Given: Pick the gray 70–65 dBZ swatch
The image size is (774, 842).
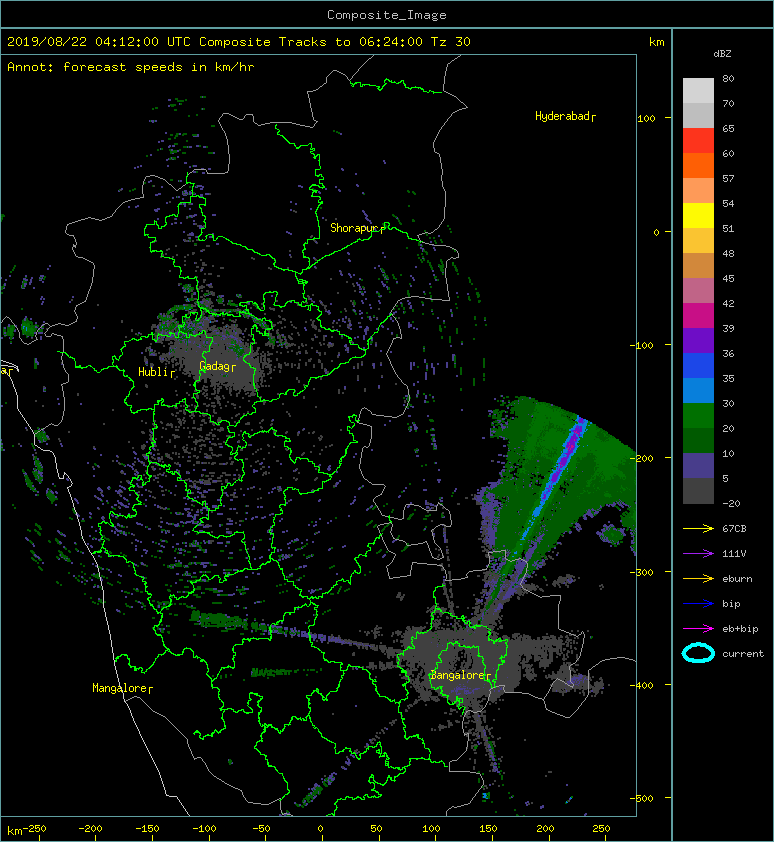Looking at the screenshot, I should tap(698, 115).
